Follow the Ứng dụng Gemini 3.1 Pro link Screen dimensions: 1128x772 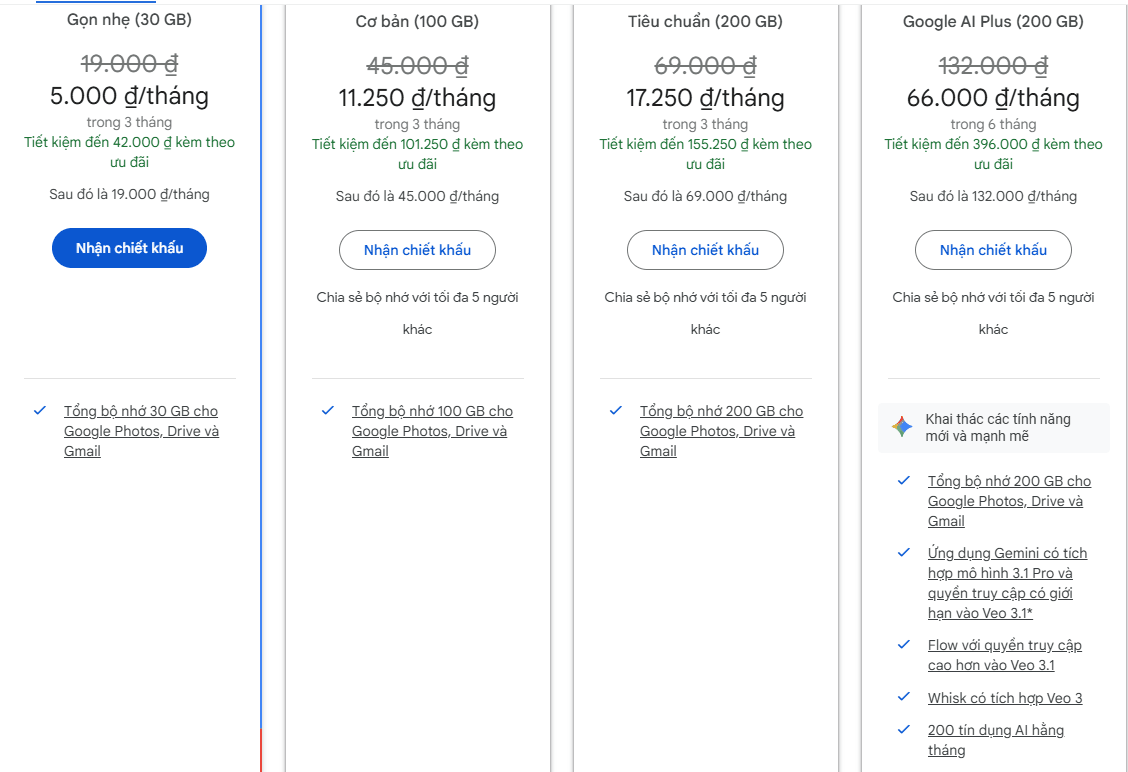click(x=1007, y=583)
